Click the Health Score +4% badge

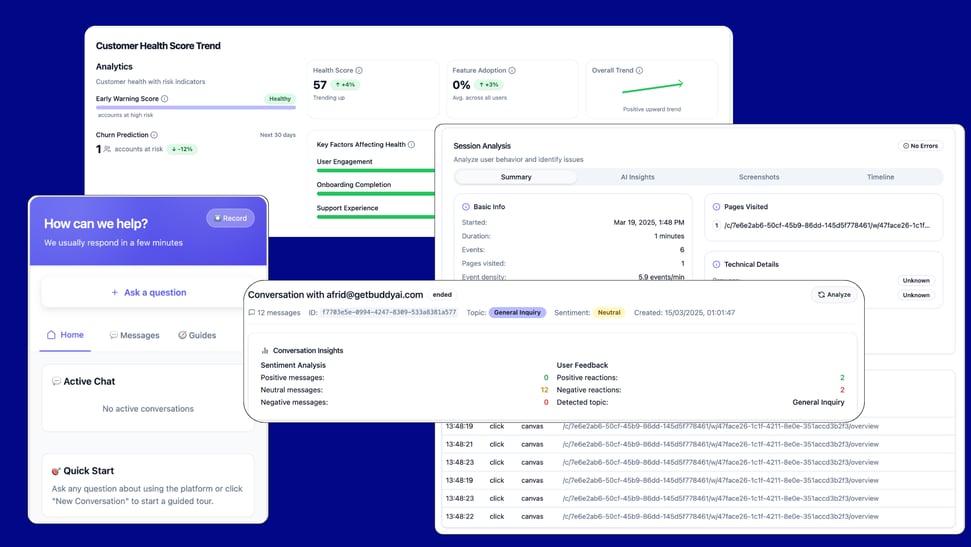pyautogui.click(x=345, y=85)
